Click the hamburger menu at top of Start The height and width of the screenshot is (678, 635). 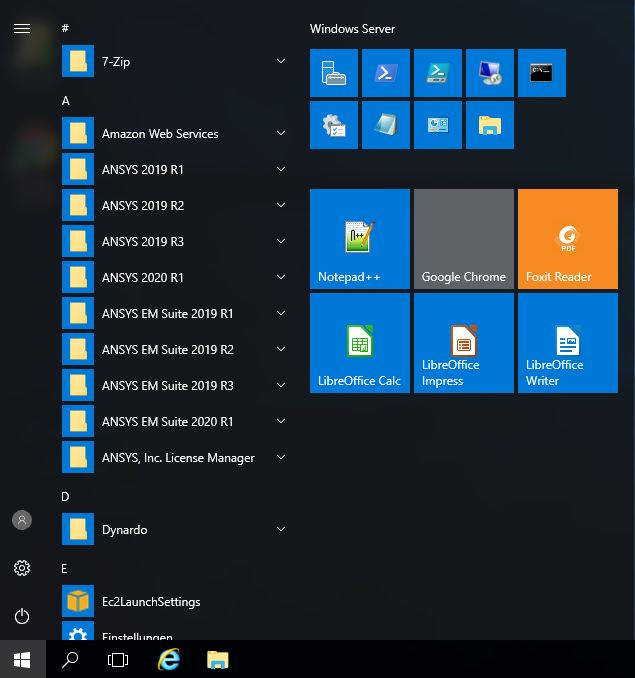(x=22, y=29)
